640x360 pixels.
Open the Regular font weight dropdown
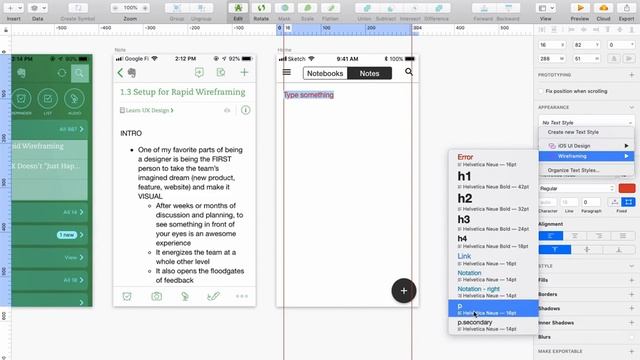coord(577,189)
